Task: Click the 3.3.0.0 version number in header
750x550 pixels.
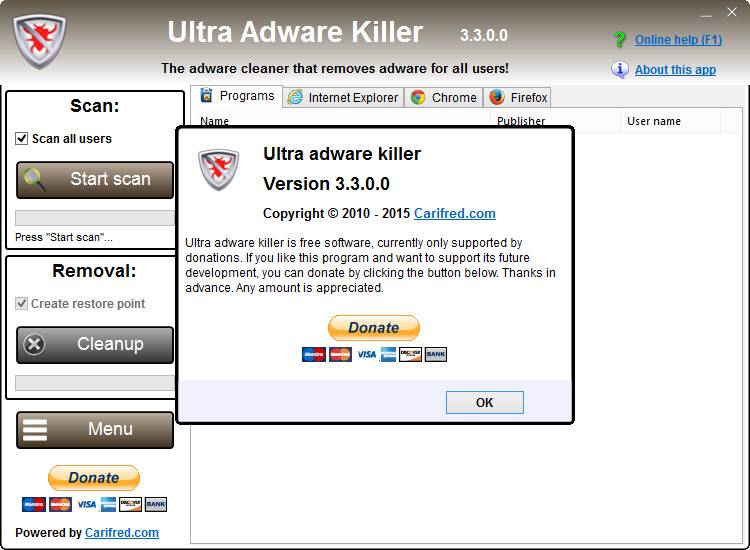Action: coord(484,35)
